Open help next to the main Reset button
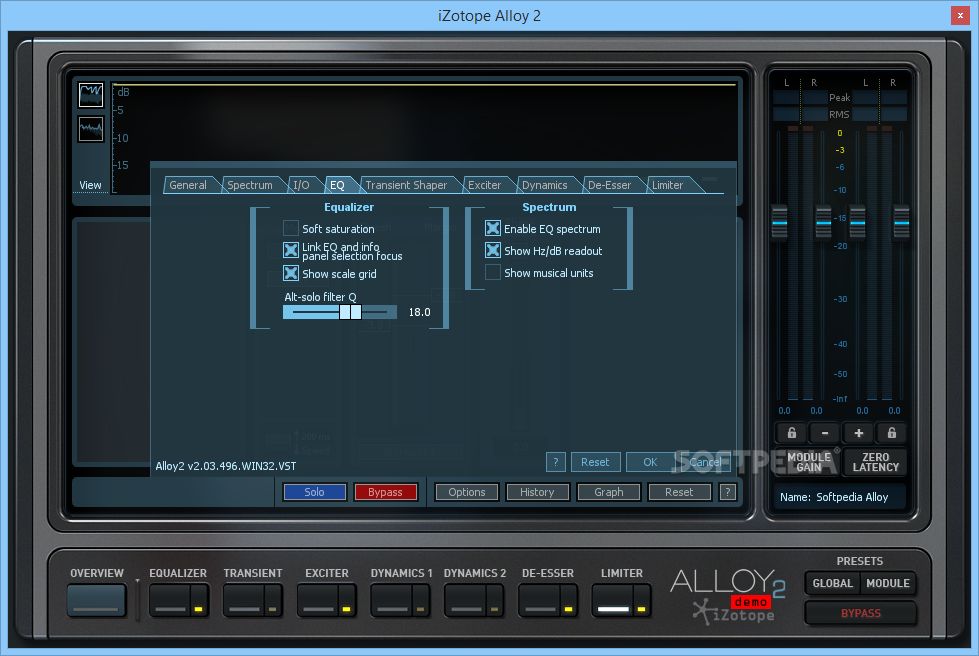This screenshot has height=656, width=979. click(x=727, y=492)
